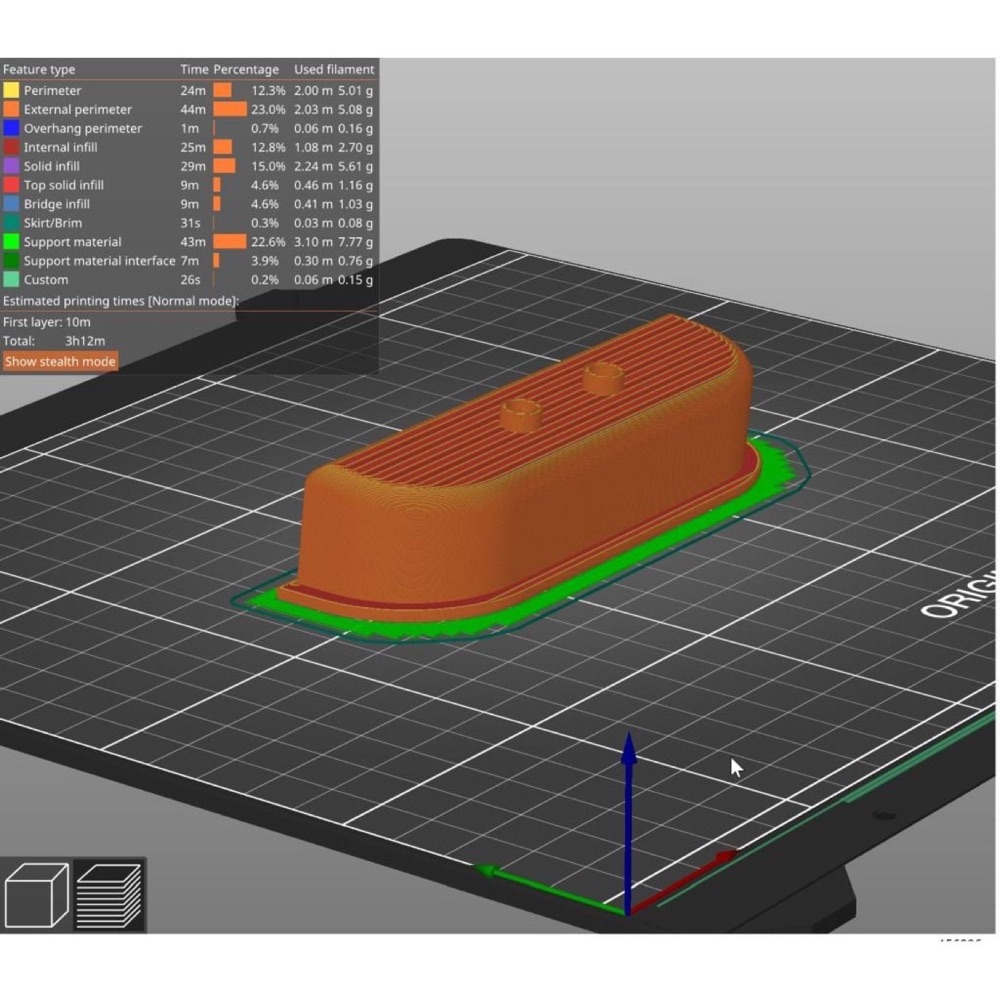
Task: Click the Custom feature label
Action: (46, 280)
